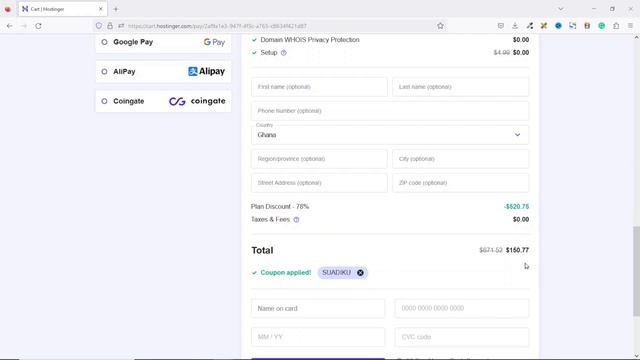Click the Domain WHOIS Privacy Protection line
Image resolution: width=640 pixels, height=360 pixels.
tap(310, 40)
